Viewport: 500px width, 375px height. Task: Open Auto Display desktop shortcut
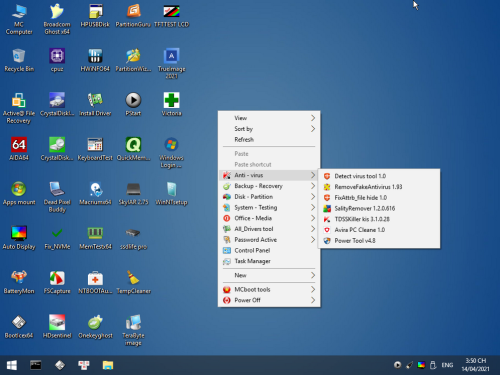click(x=19, y=238)
